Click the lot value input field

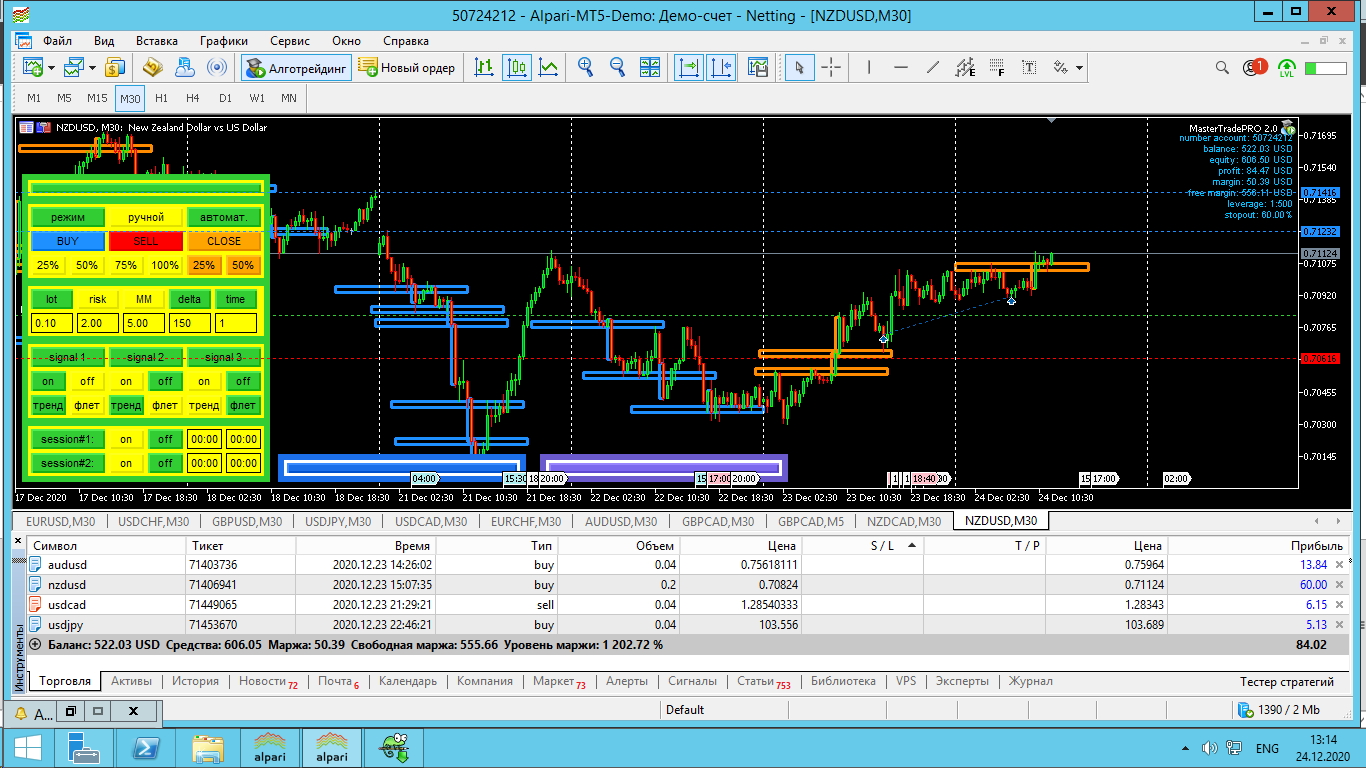pos(52,323)
